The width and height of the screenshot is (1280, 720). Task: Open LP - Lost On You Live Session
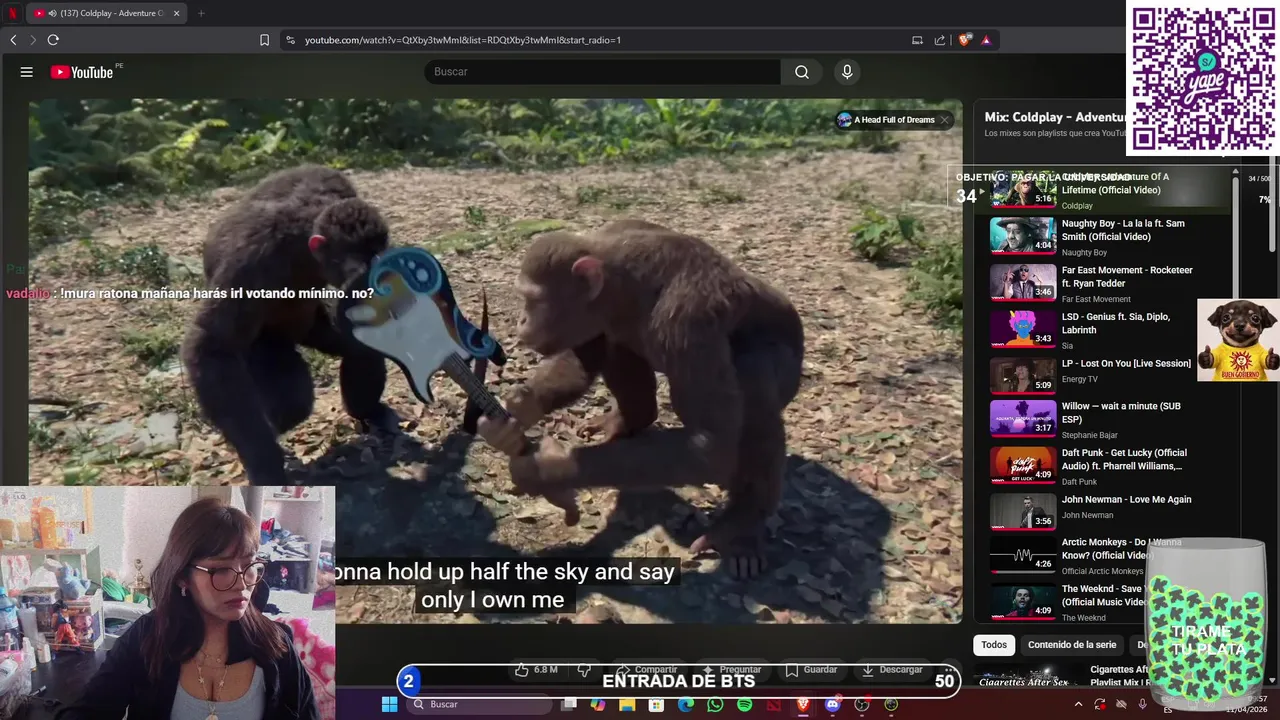coord(1126,363)
